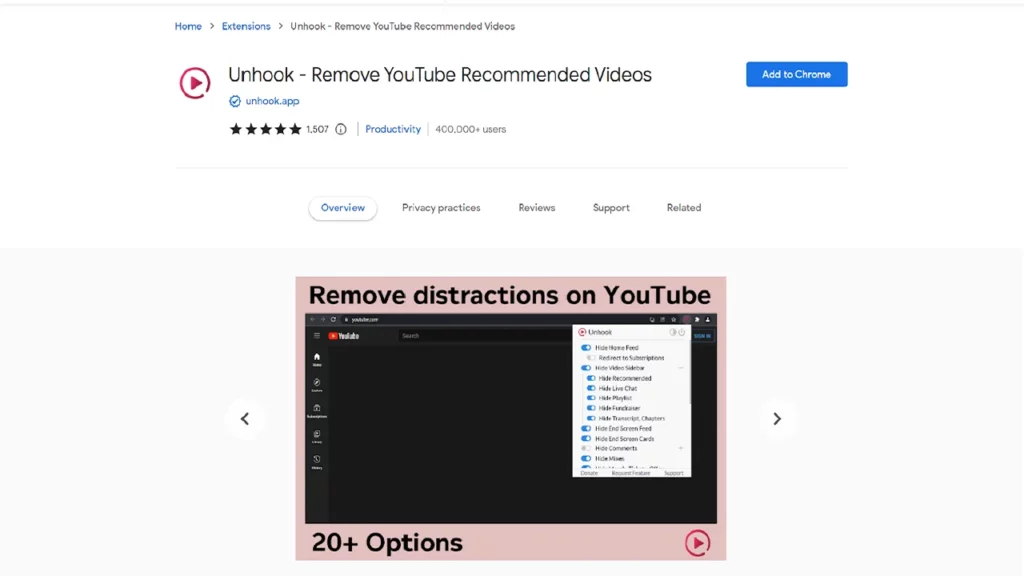Navigate to Extensions in the breadcrumb
The image size is (1024, 576).
click(x=246, y=26)
